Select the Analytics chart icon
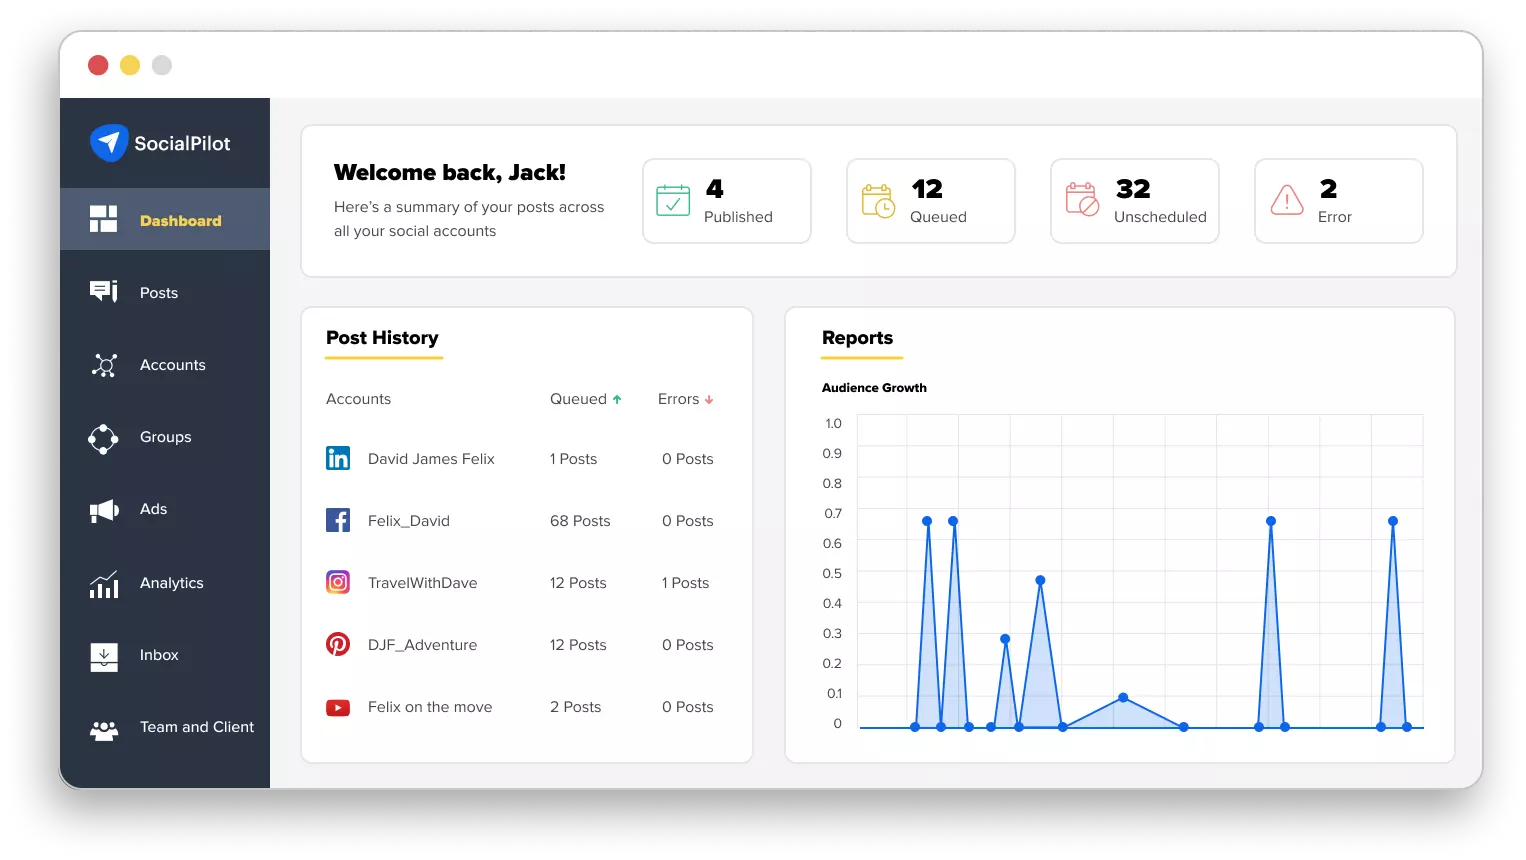1526x860 pixels. coord(103,583)
